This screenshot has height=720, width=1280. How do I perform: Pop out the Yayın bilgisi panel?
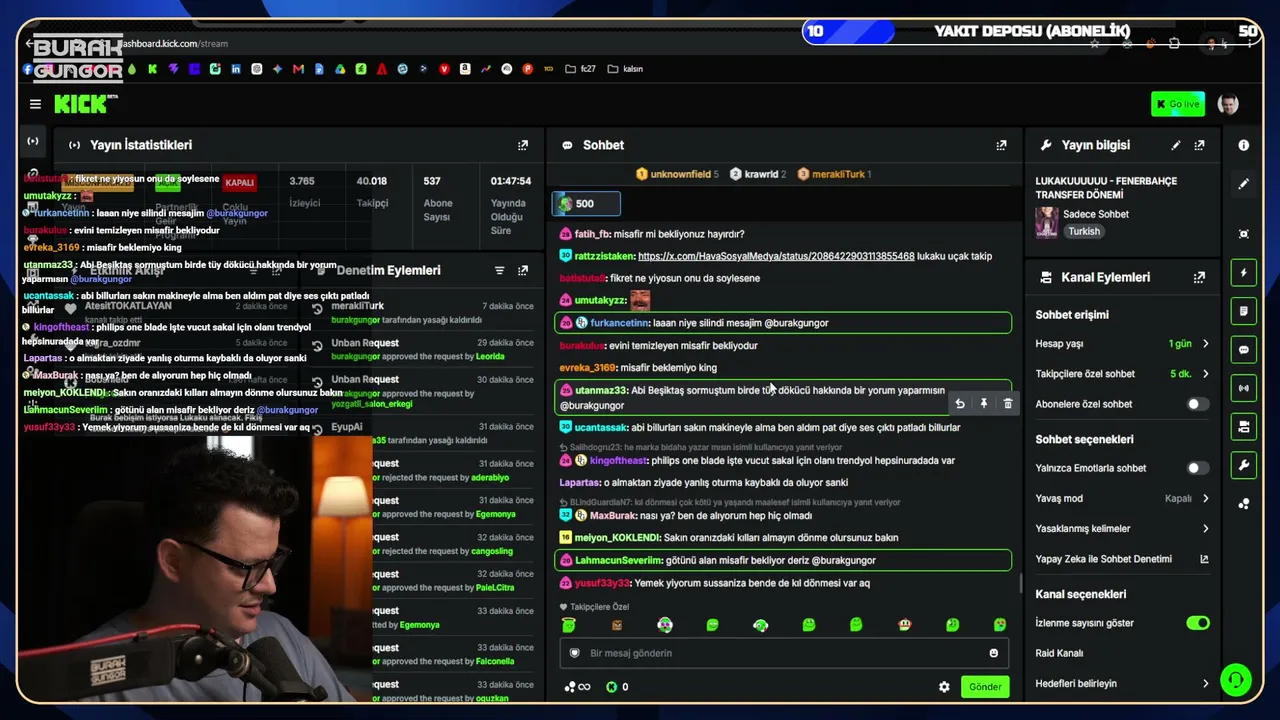click(x=1199, y=145)
